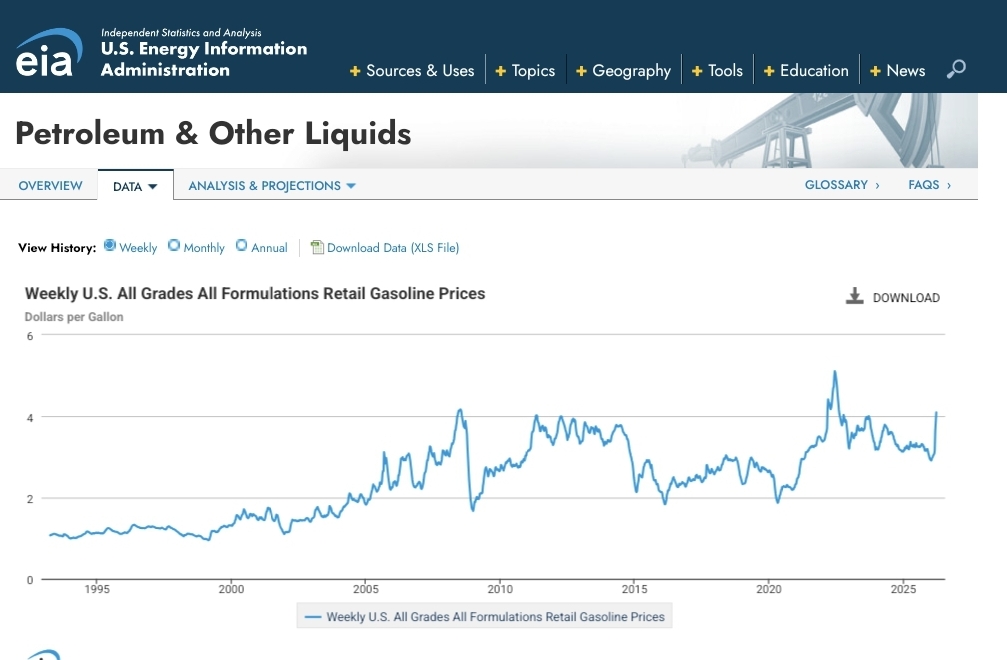
Task: Click the y-axis value 2
Action: click(x=30, y=499)
